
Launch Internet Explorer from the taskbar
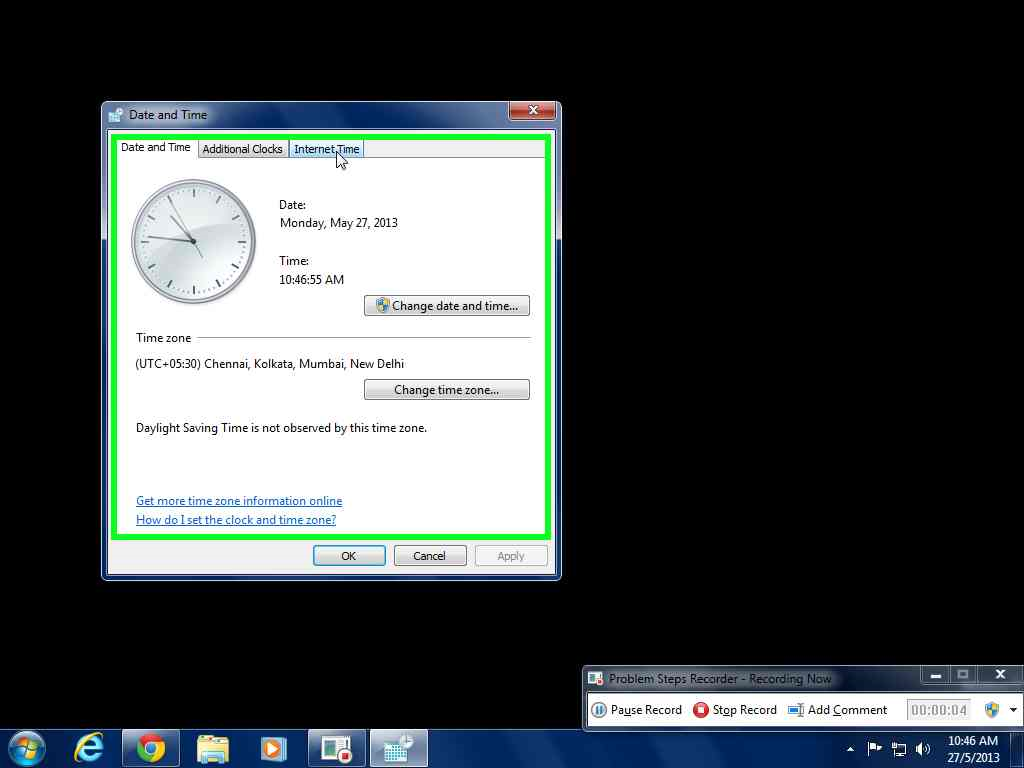click(x=88, y=747)
